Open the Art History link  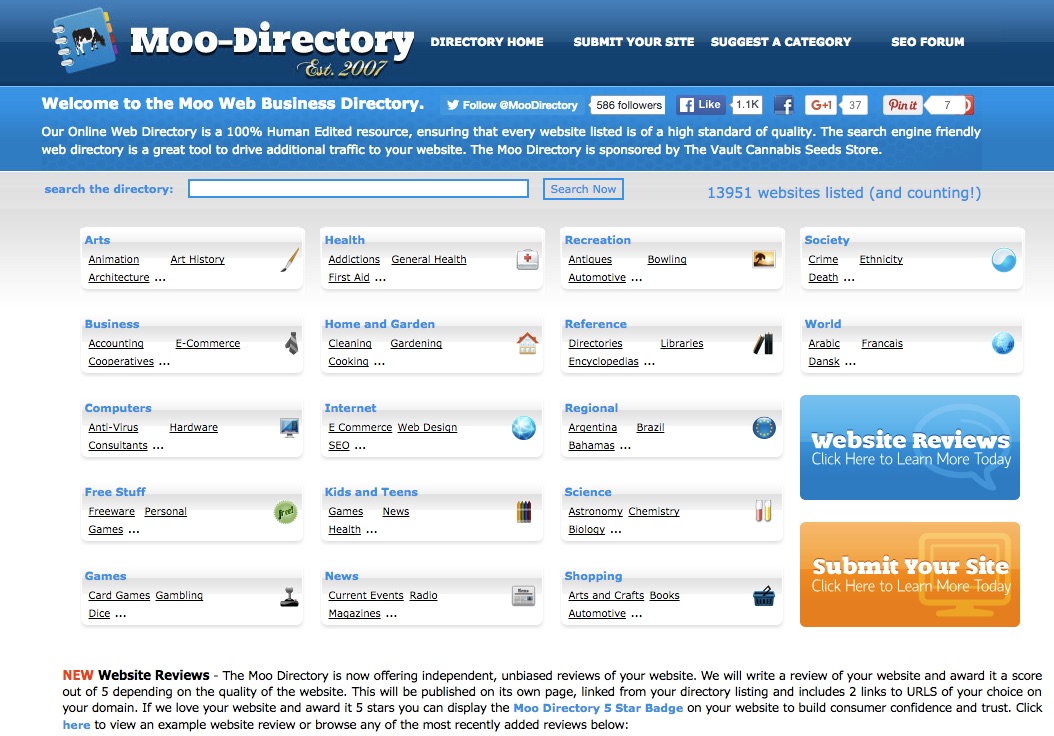coord(197,259)
